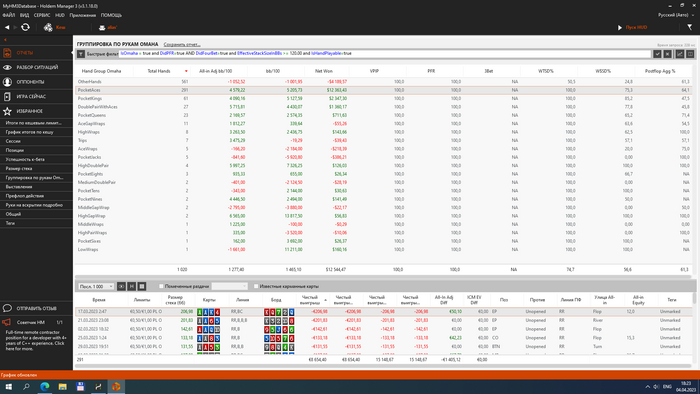
Task: Select the OtherHands row
Action: [384, 82]
